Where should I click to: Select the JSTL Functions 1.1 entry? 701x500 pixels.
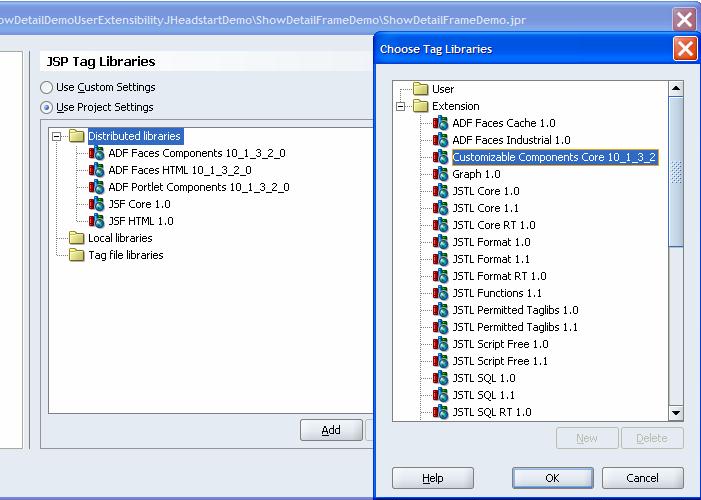click(497, 293)
